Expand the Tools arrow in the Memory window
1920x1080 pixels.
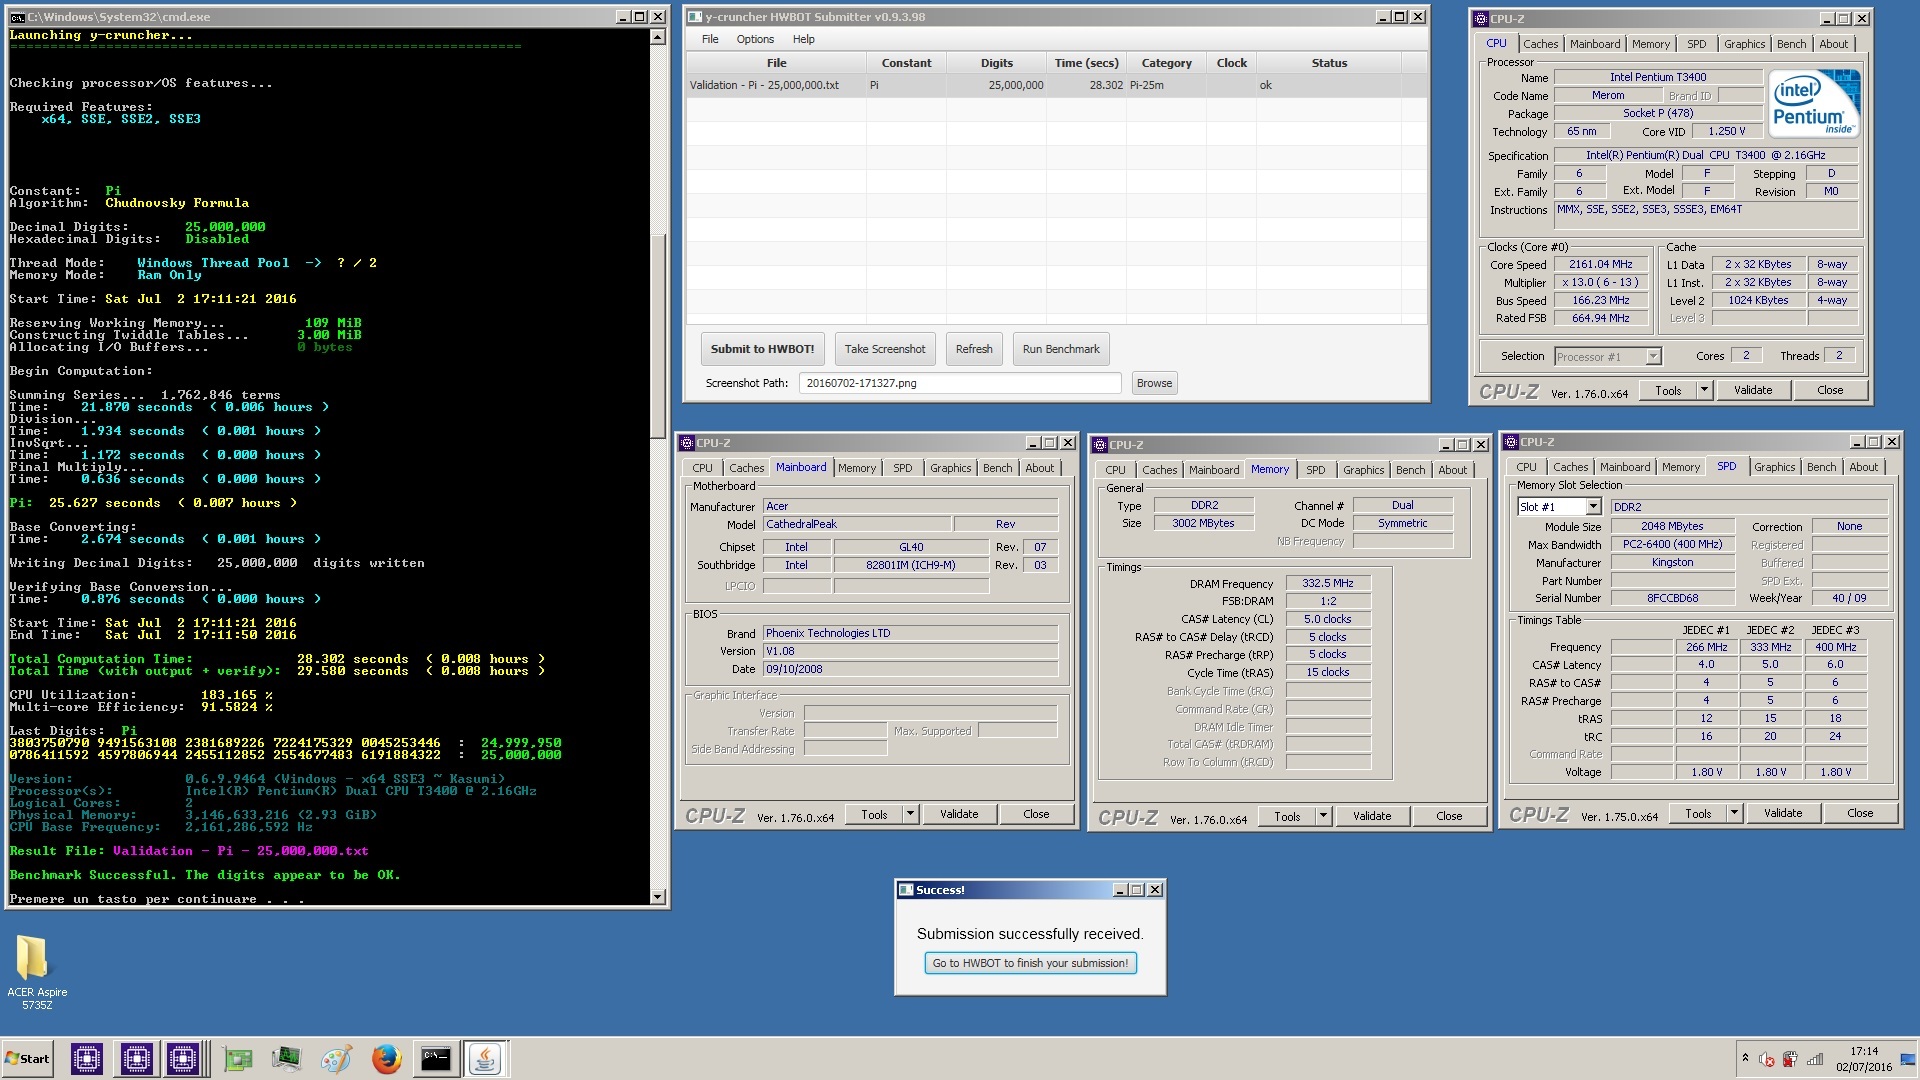coord(1323,816)
